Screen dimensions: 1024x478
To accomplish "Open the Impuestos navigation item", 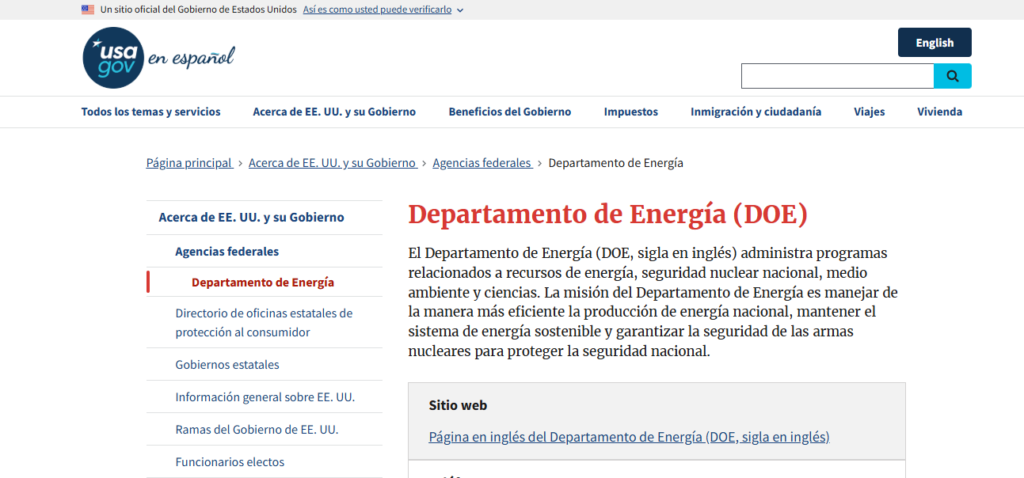I will pyautogui.click(x=630, y=112).
